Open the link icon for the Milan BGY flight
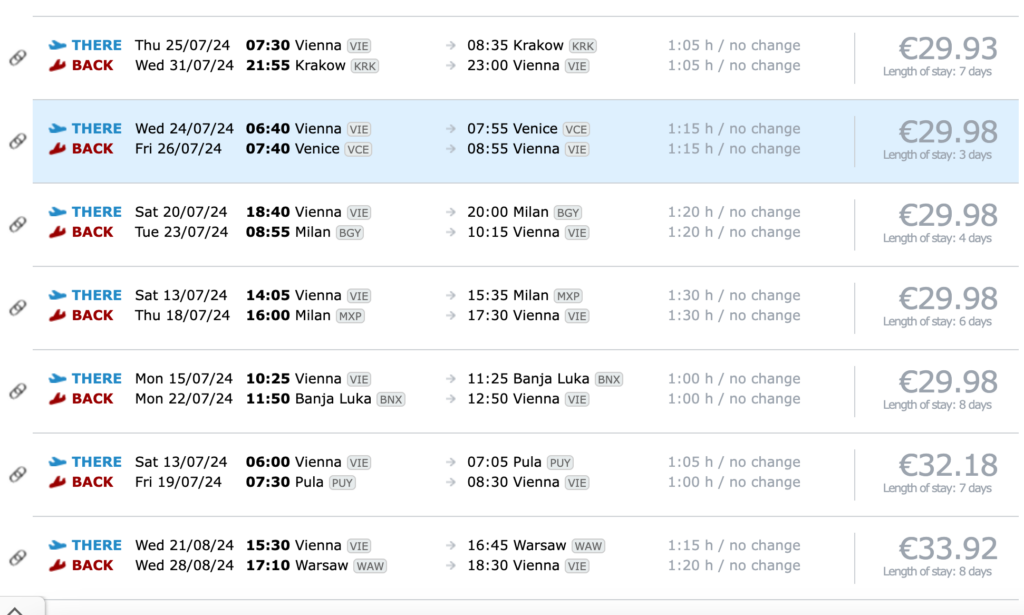Viewport: 1024px width, 615px height. pos(17,224)
